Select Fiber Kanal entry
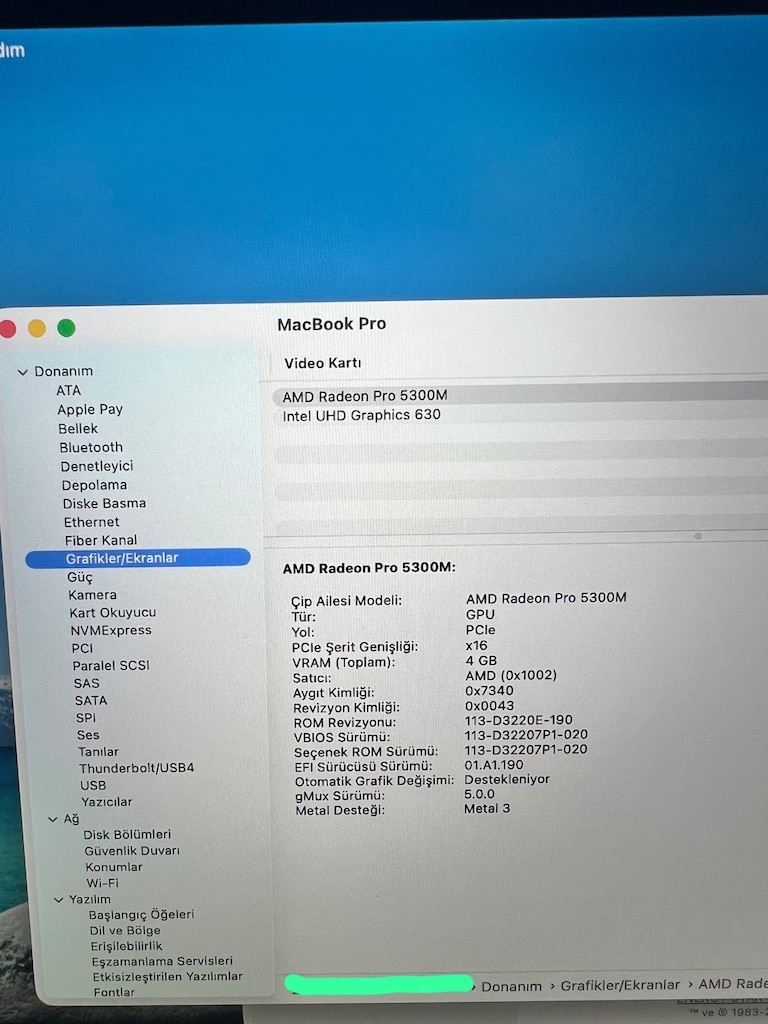 click(x=101, y=540)
